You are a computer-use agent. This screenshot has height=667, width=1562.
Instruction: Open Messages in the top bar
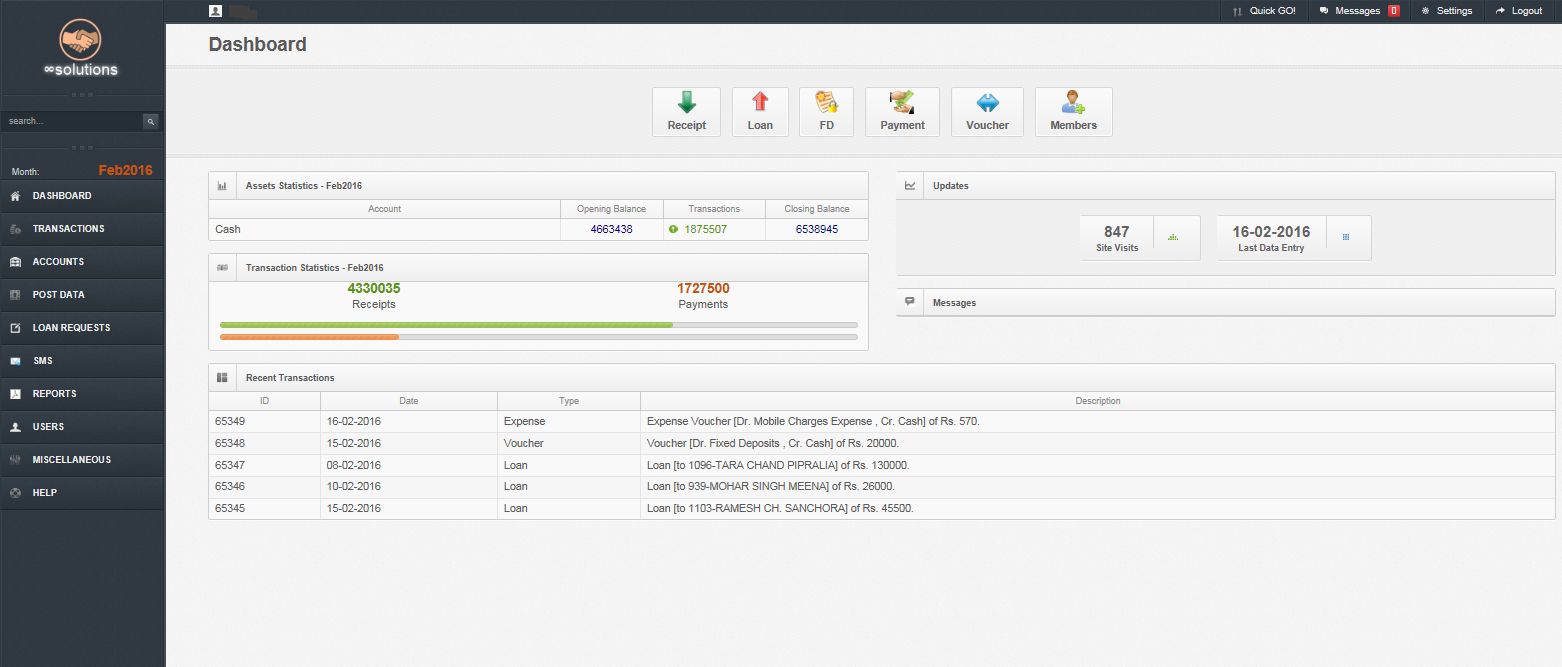1357,11
